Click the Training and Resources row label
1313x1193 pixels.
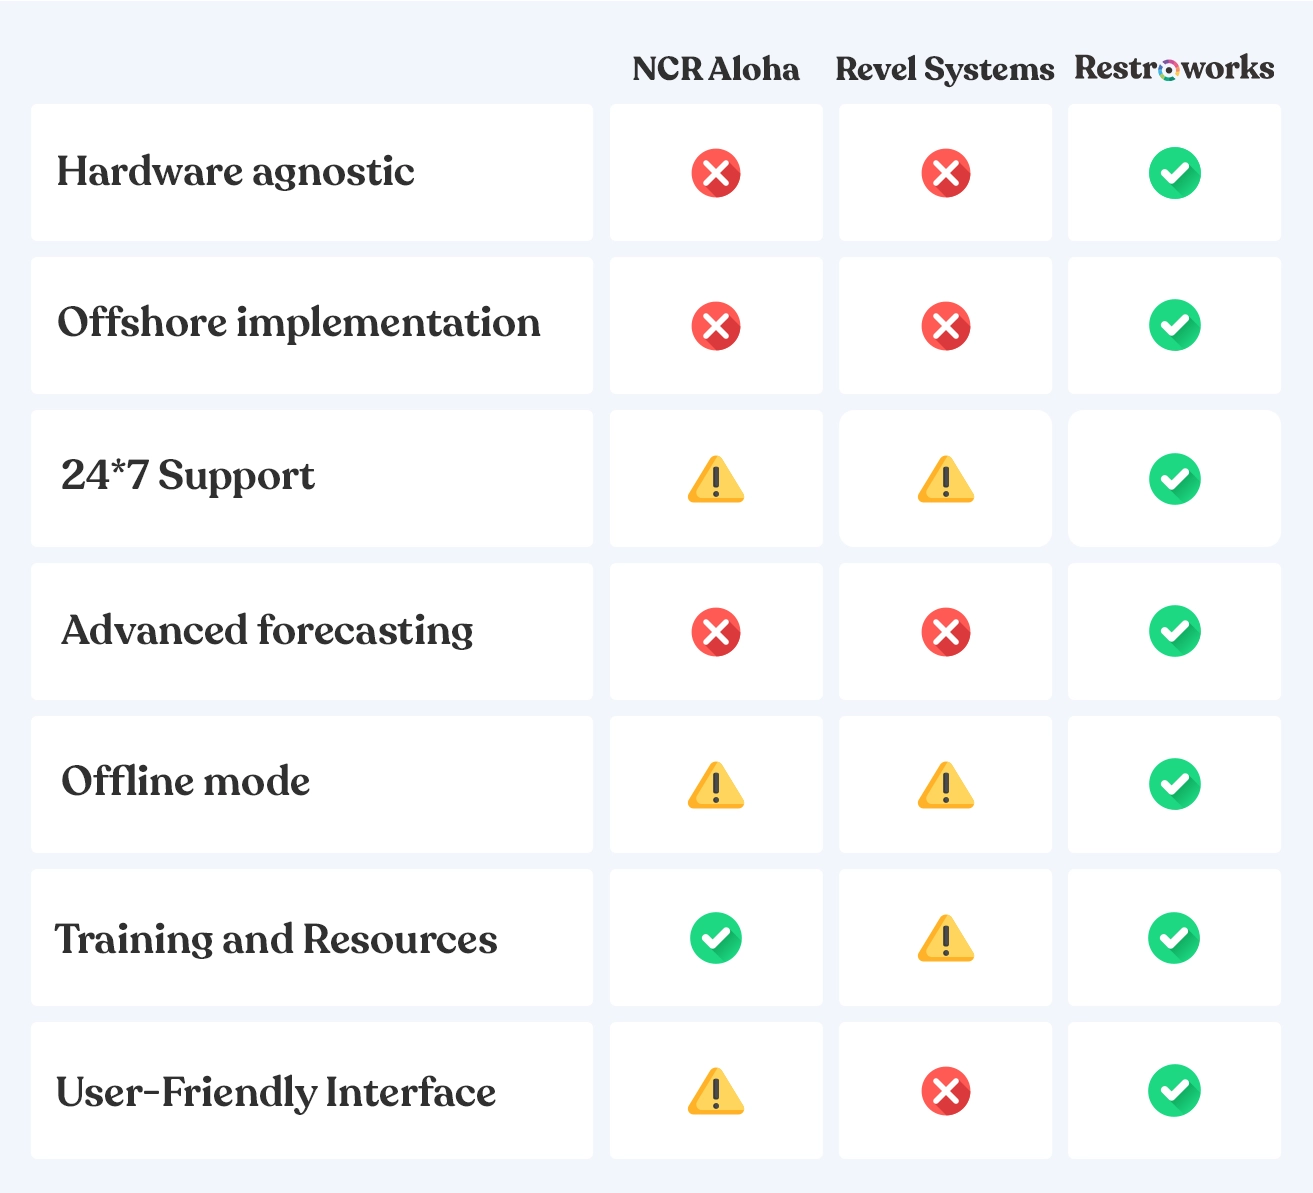(276, 940)
